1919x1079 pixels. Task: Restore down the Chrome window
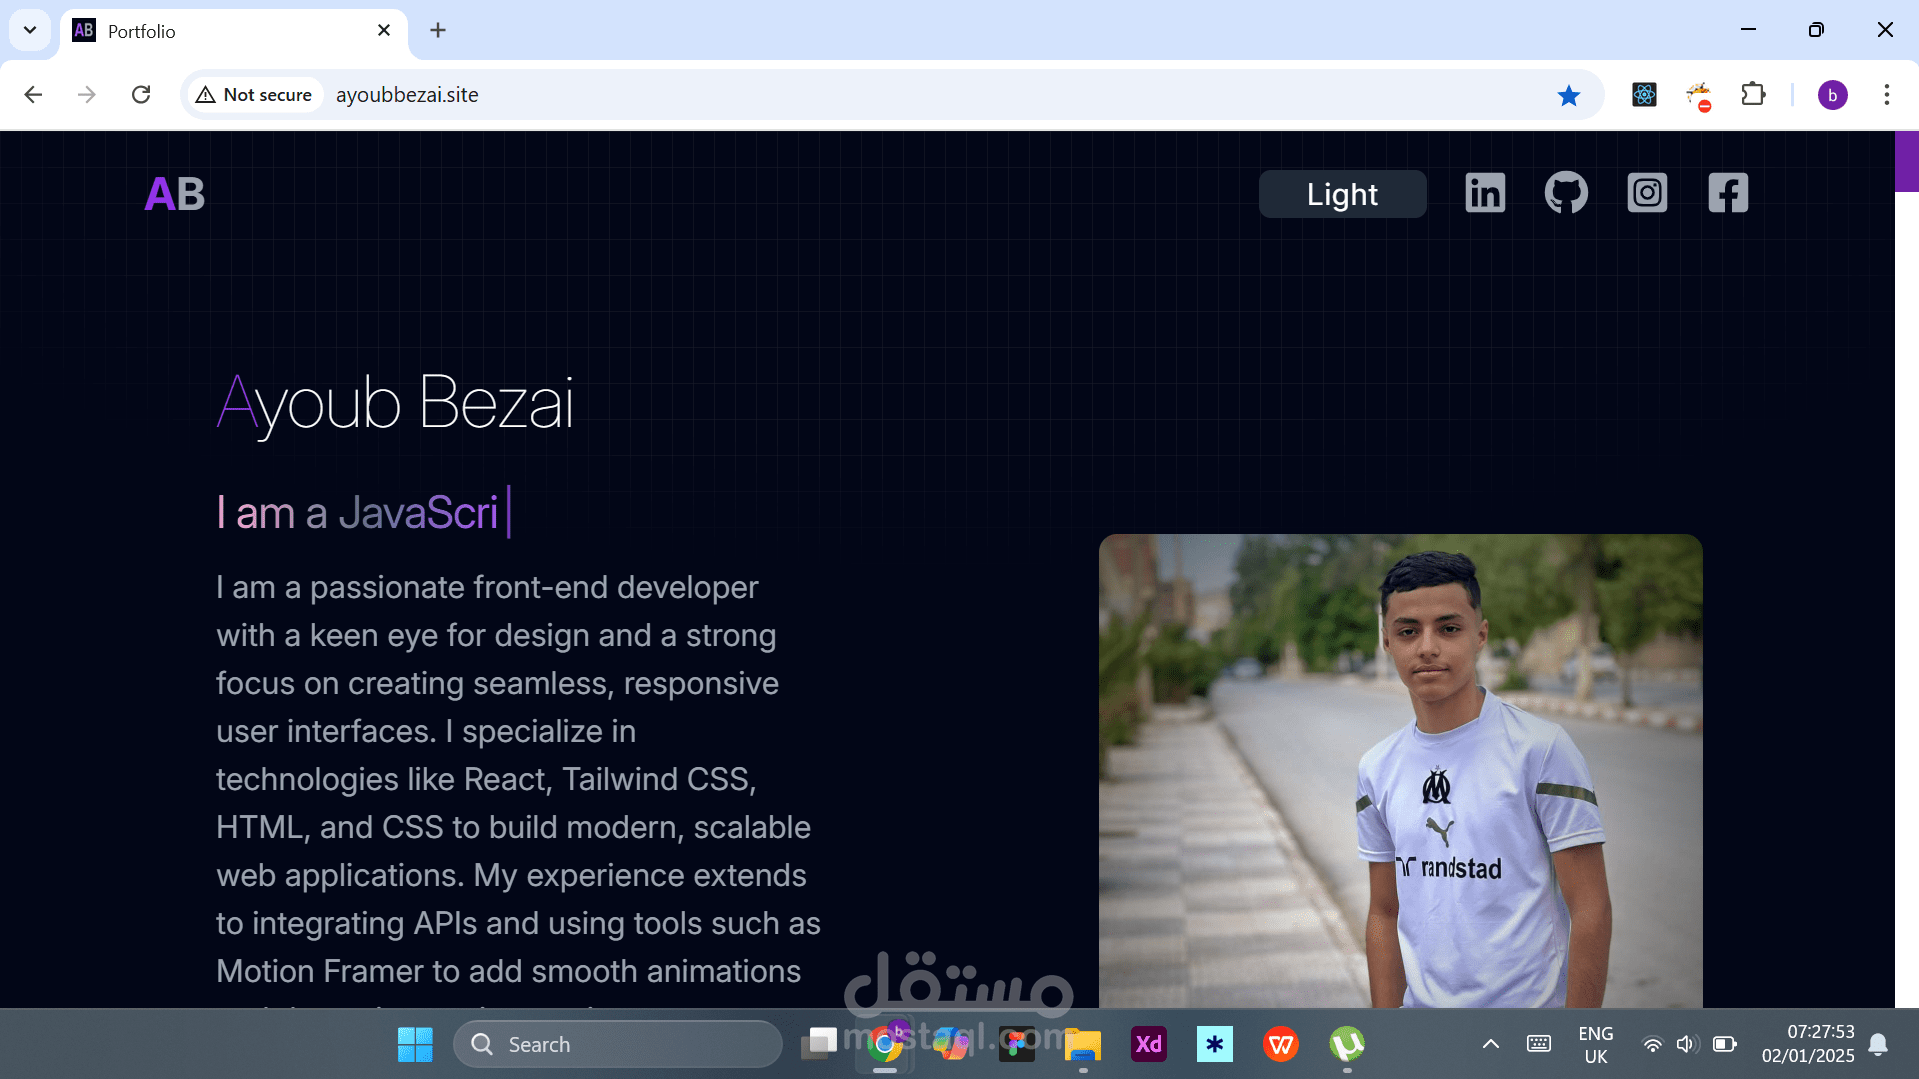(1816, 30)
